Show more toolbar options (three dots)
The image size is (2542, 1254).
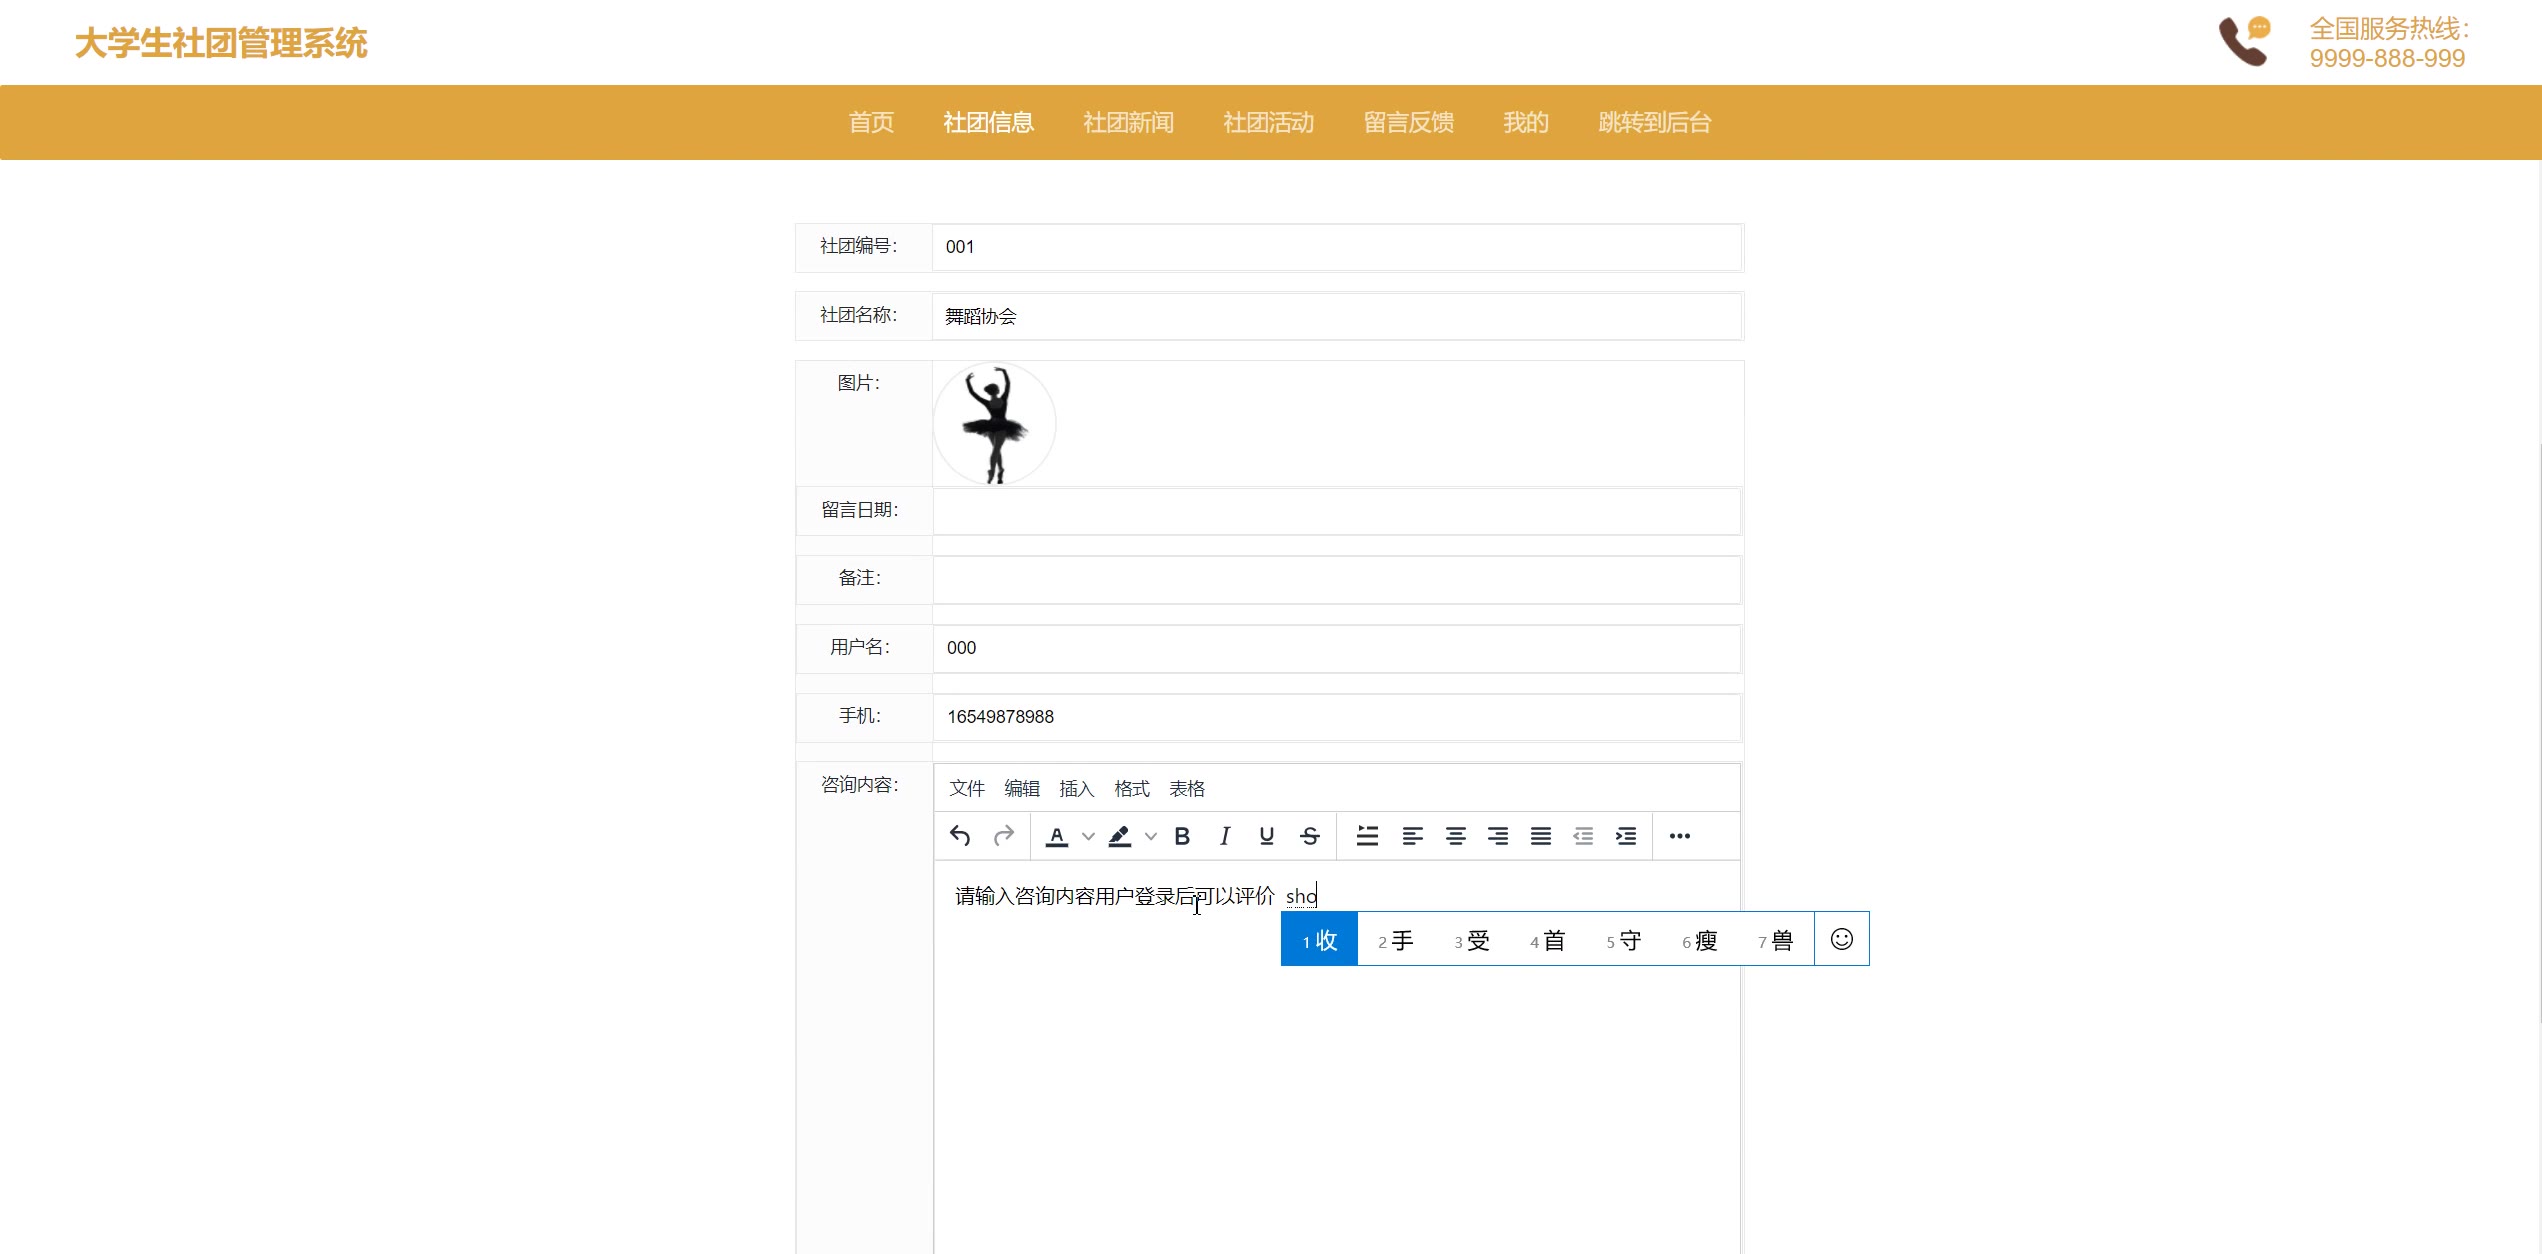tap(1679, 836)
